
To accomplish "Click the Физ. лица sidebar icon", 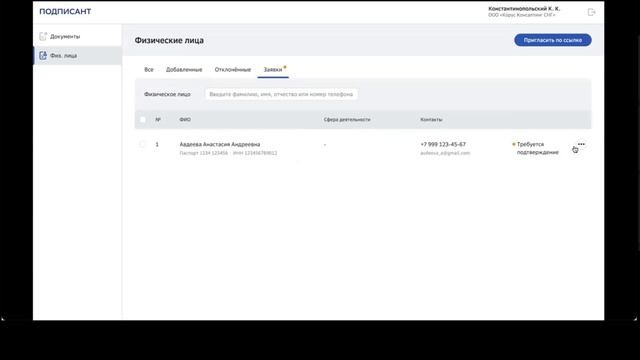I will pos(43,56).
